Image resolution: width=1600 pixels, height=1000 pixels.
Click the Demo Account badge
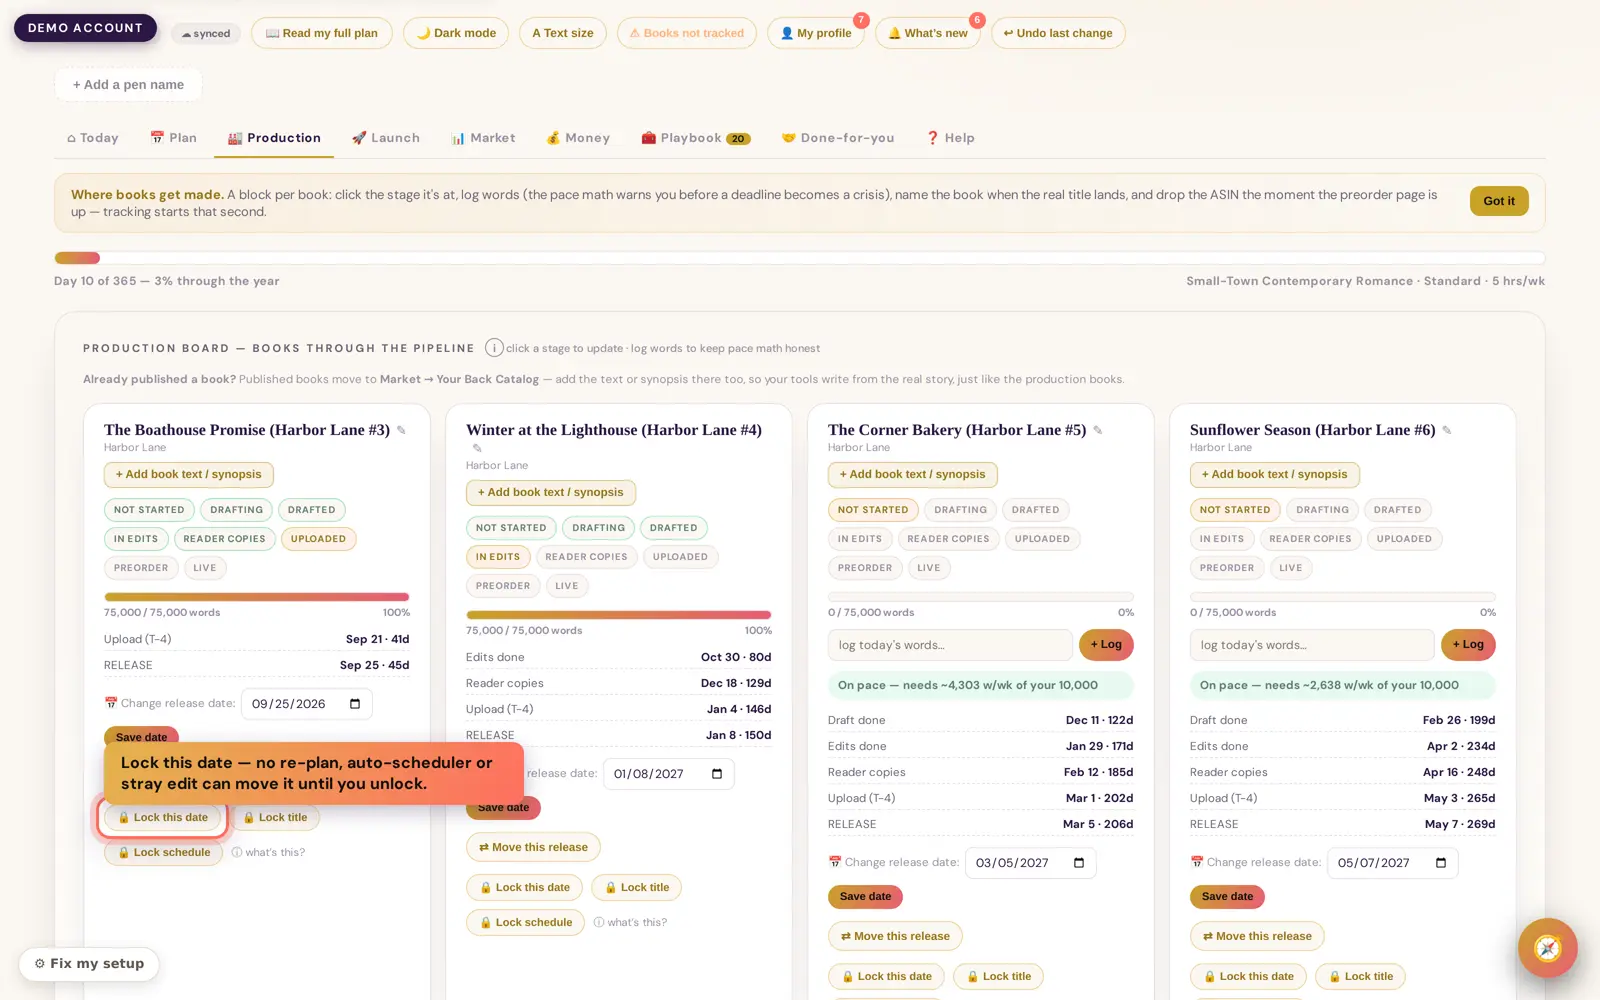[x=85, y=28]
